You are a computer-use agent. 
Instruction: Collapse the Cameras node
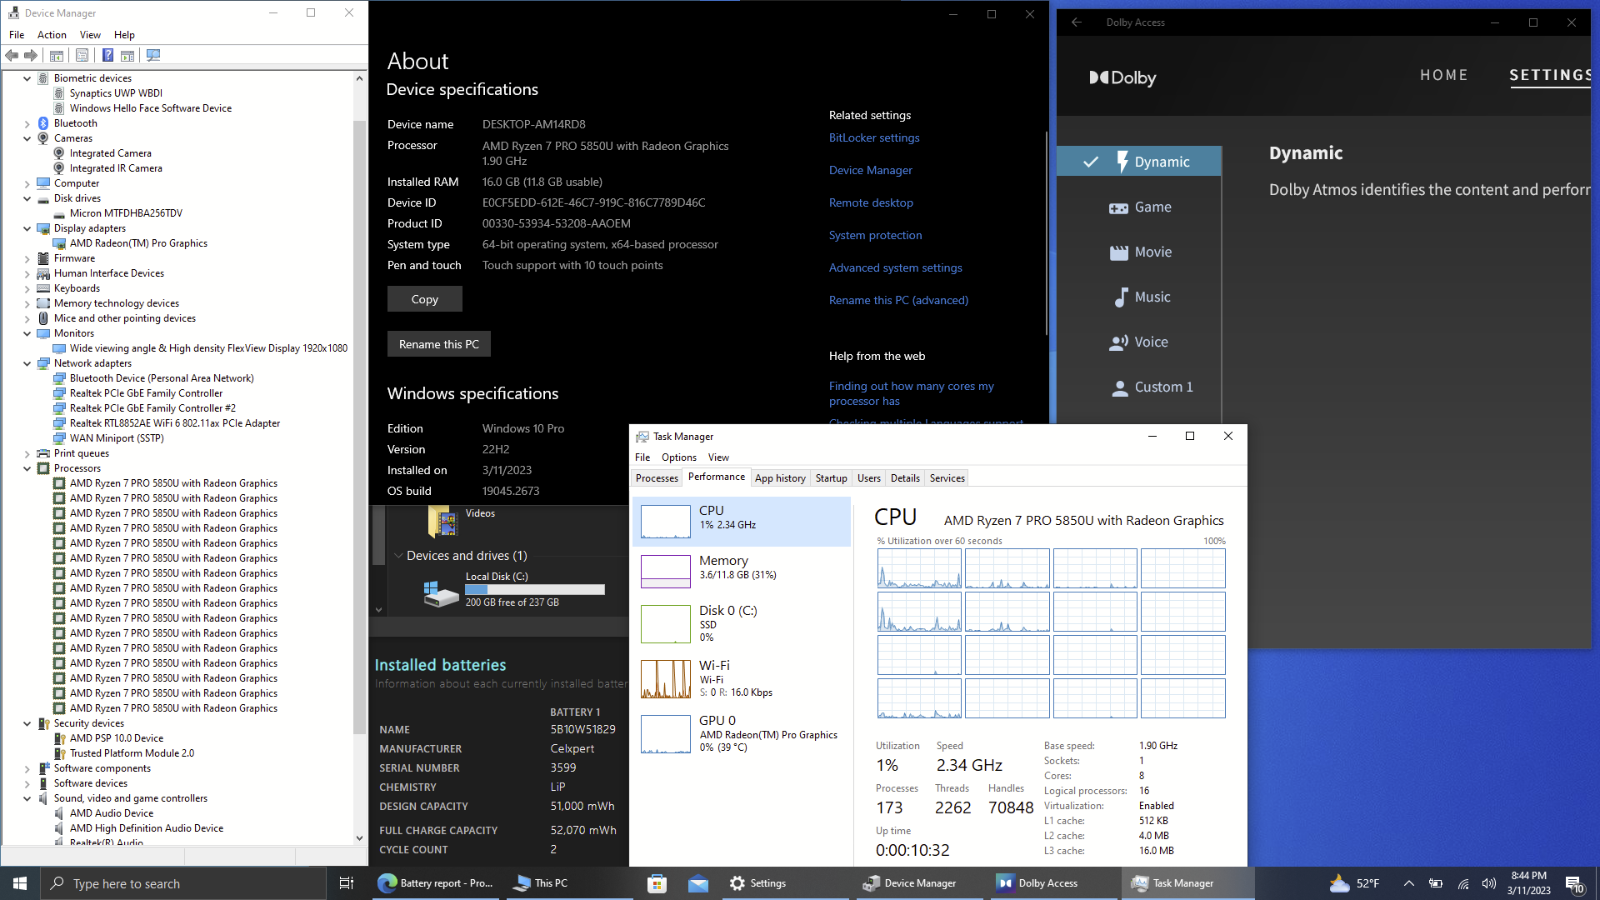point(27,138)
